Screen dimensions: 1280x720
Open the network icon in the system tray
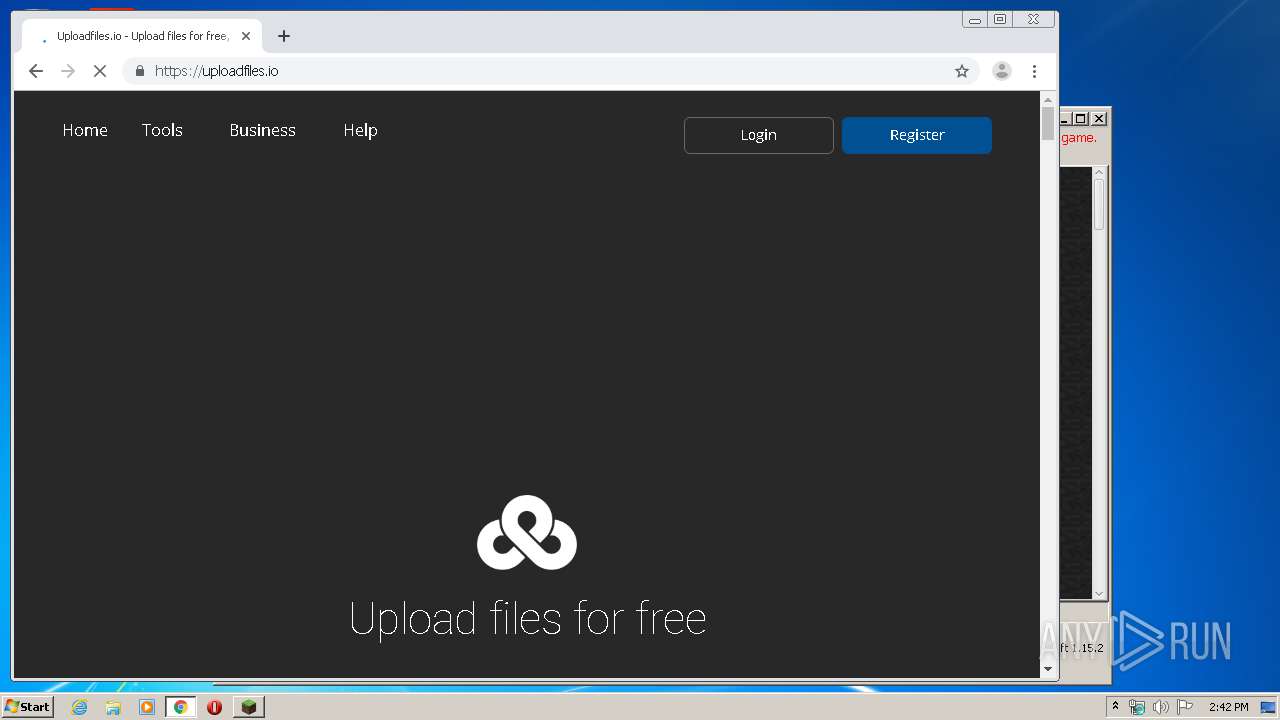pos(1137,707)
